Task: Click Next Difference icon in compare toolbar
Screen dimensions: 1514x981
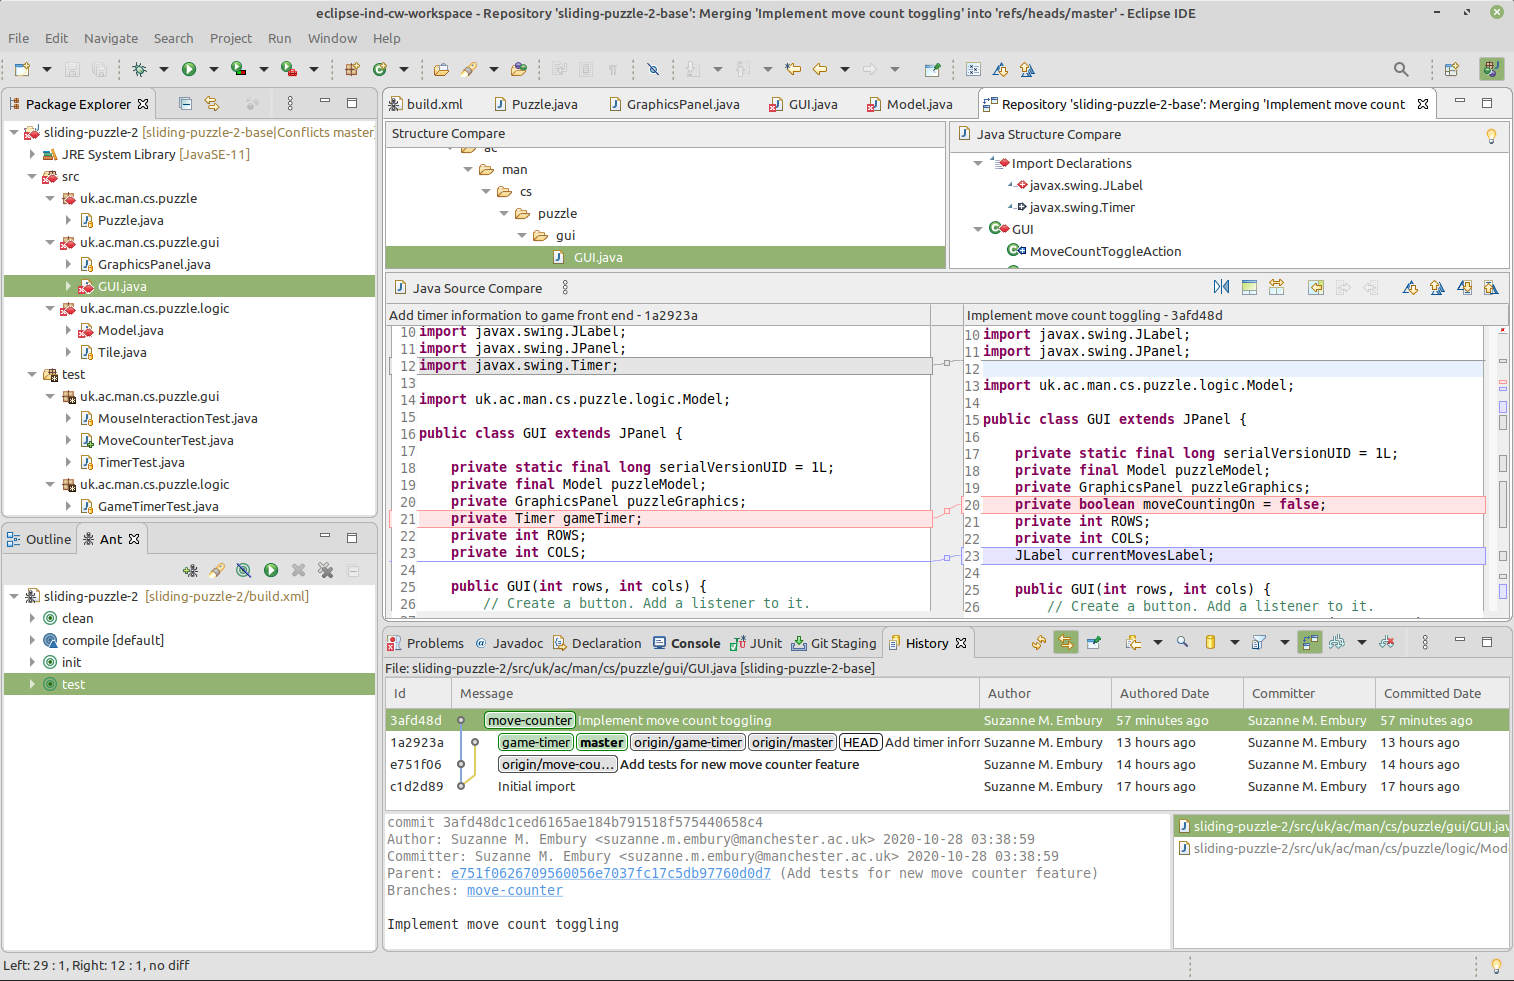Action: (x=1410, y=287)
